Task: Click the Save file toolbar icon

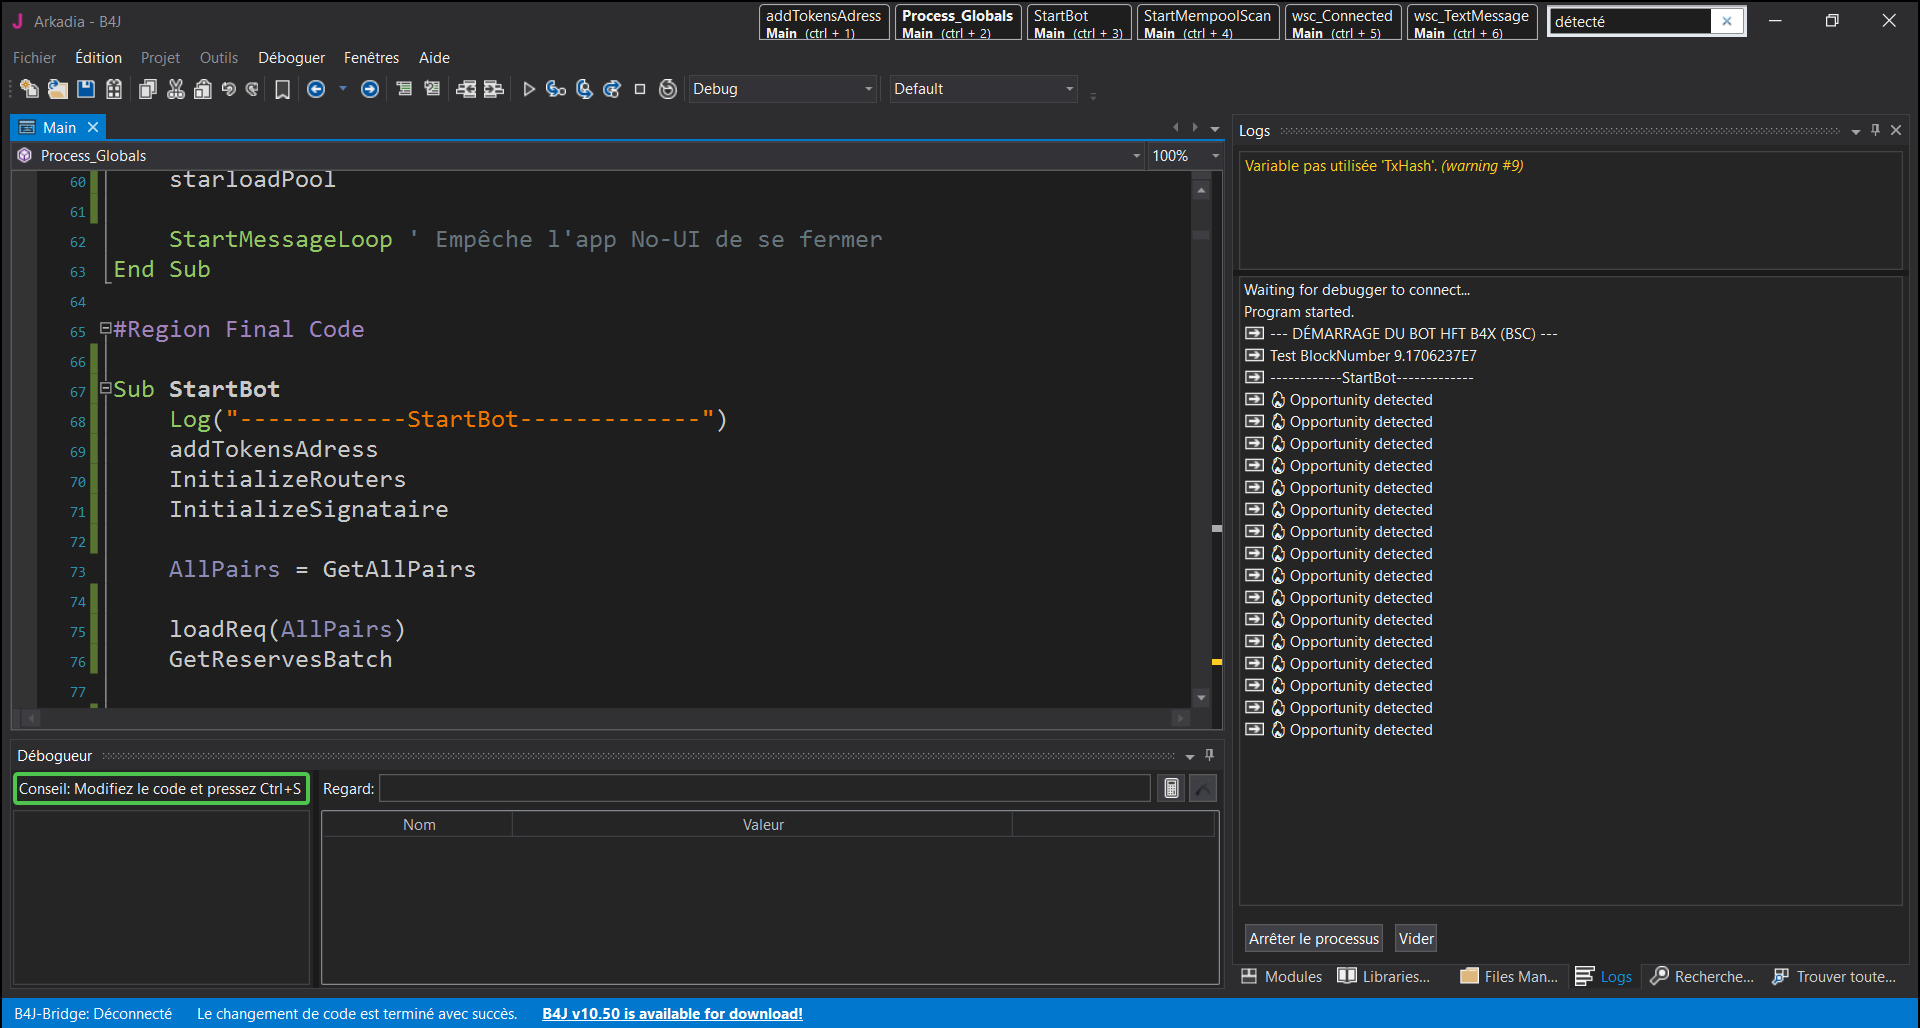Action: 86,89
